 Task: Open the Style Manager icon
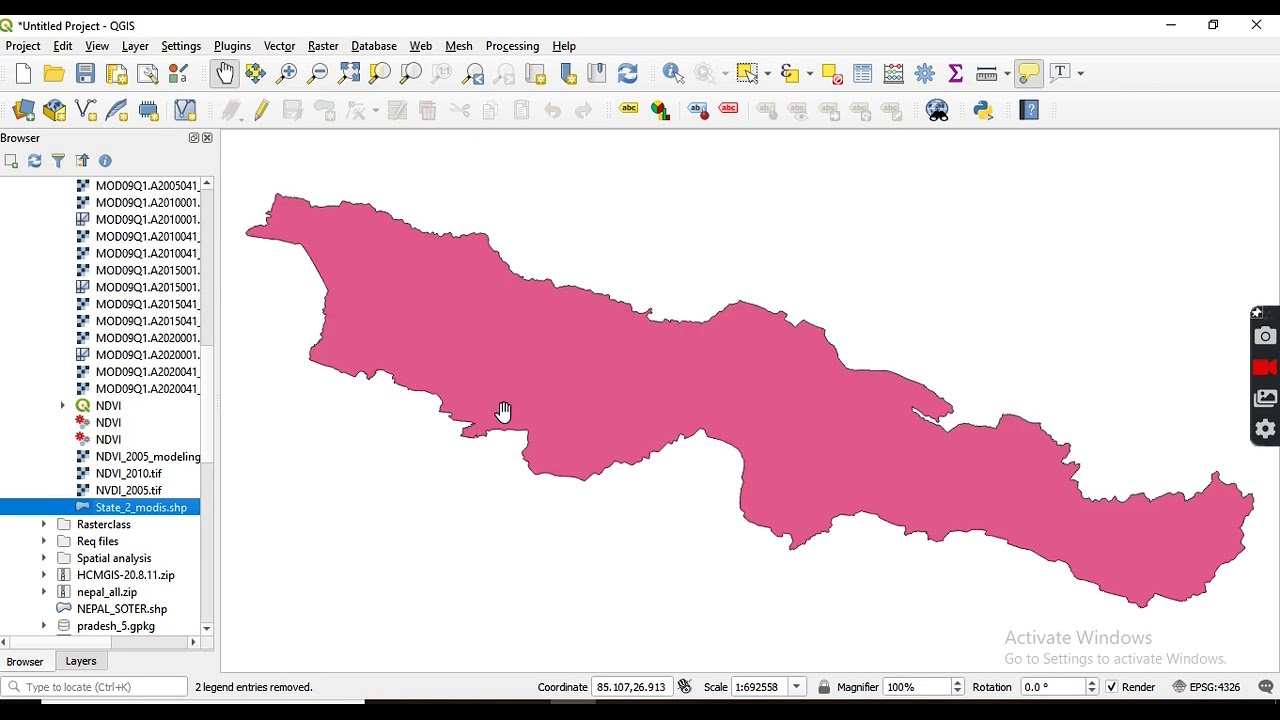click(x=179, y=73)
